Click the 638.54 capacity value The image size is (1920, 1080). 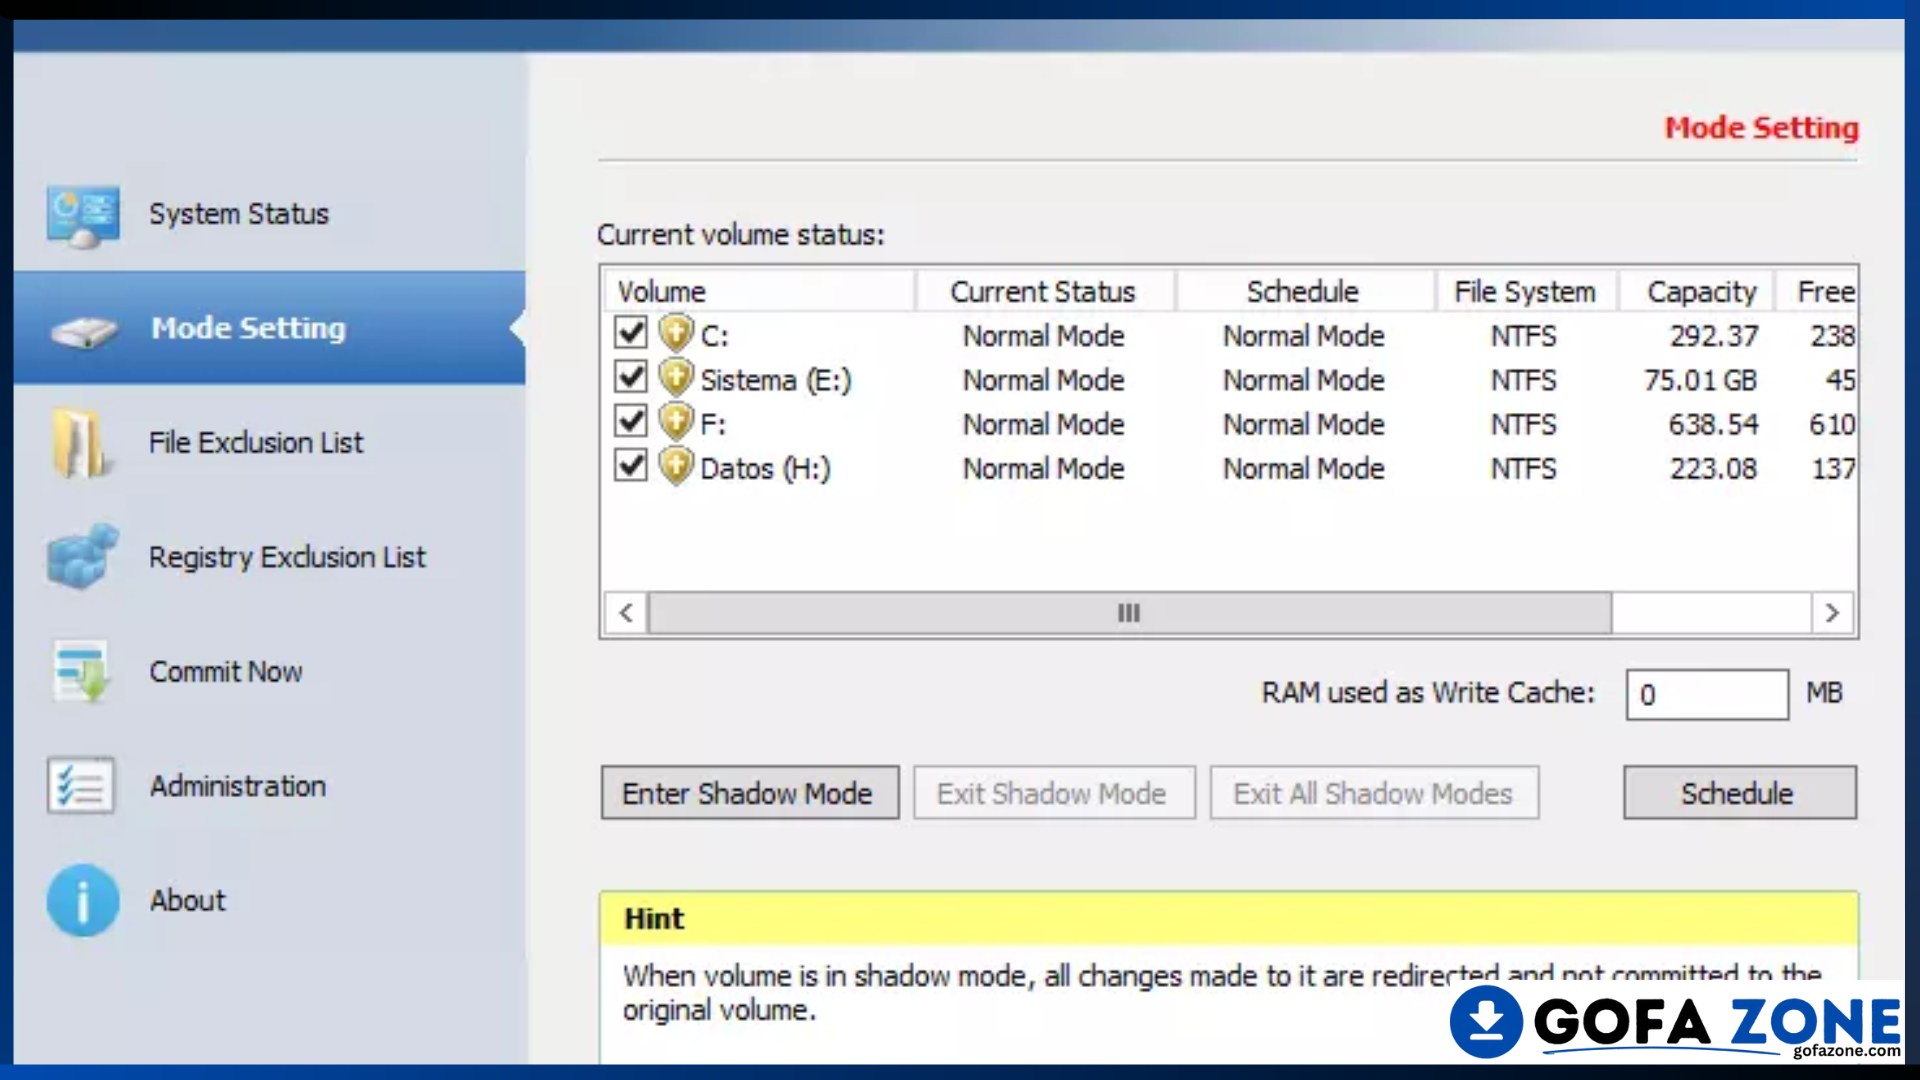tap(1713, 424)
